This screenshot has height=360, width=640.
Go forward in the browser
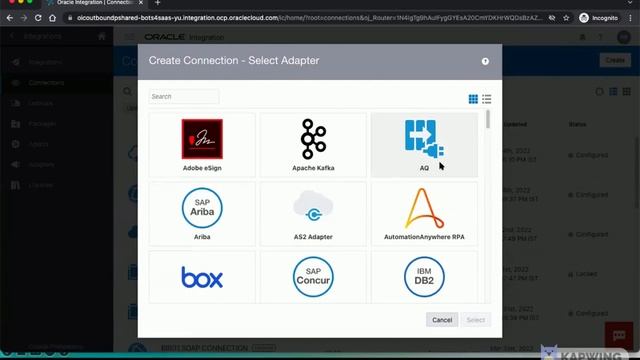click(x=24, y=18)
